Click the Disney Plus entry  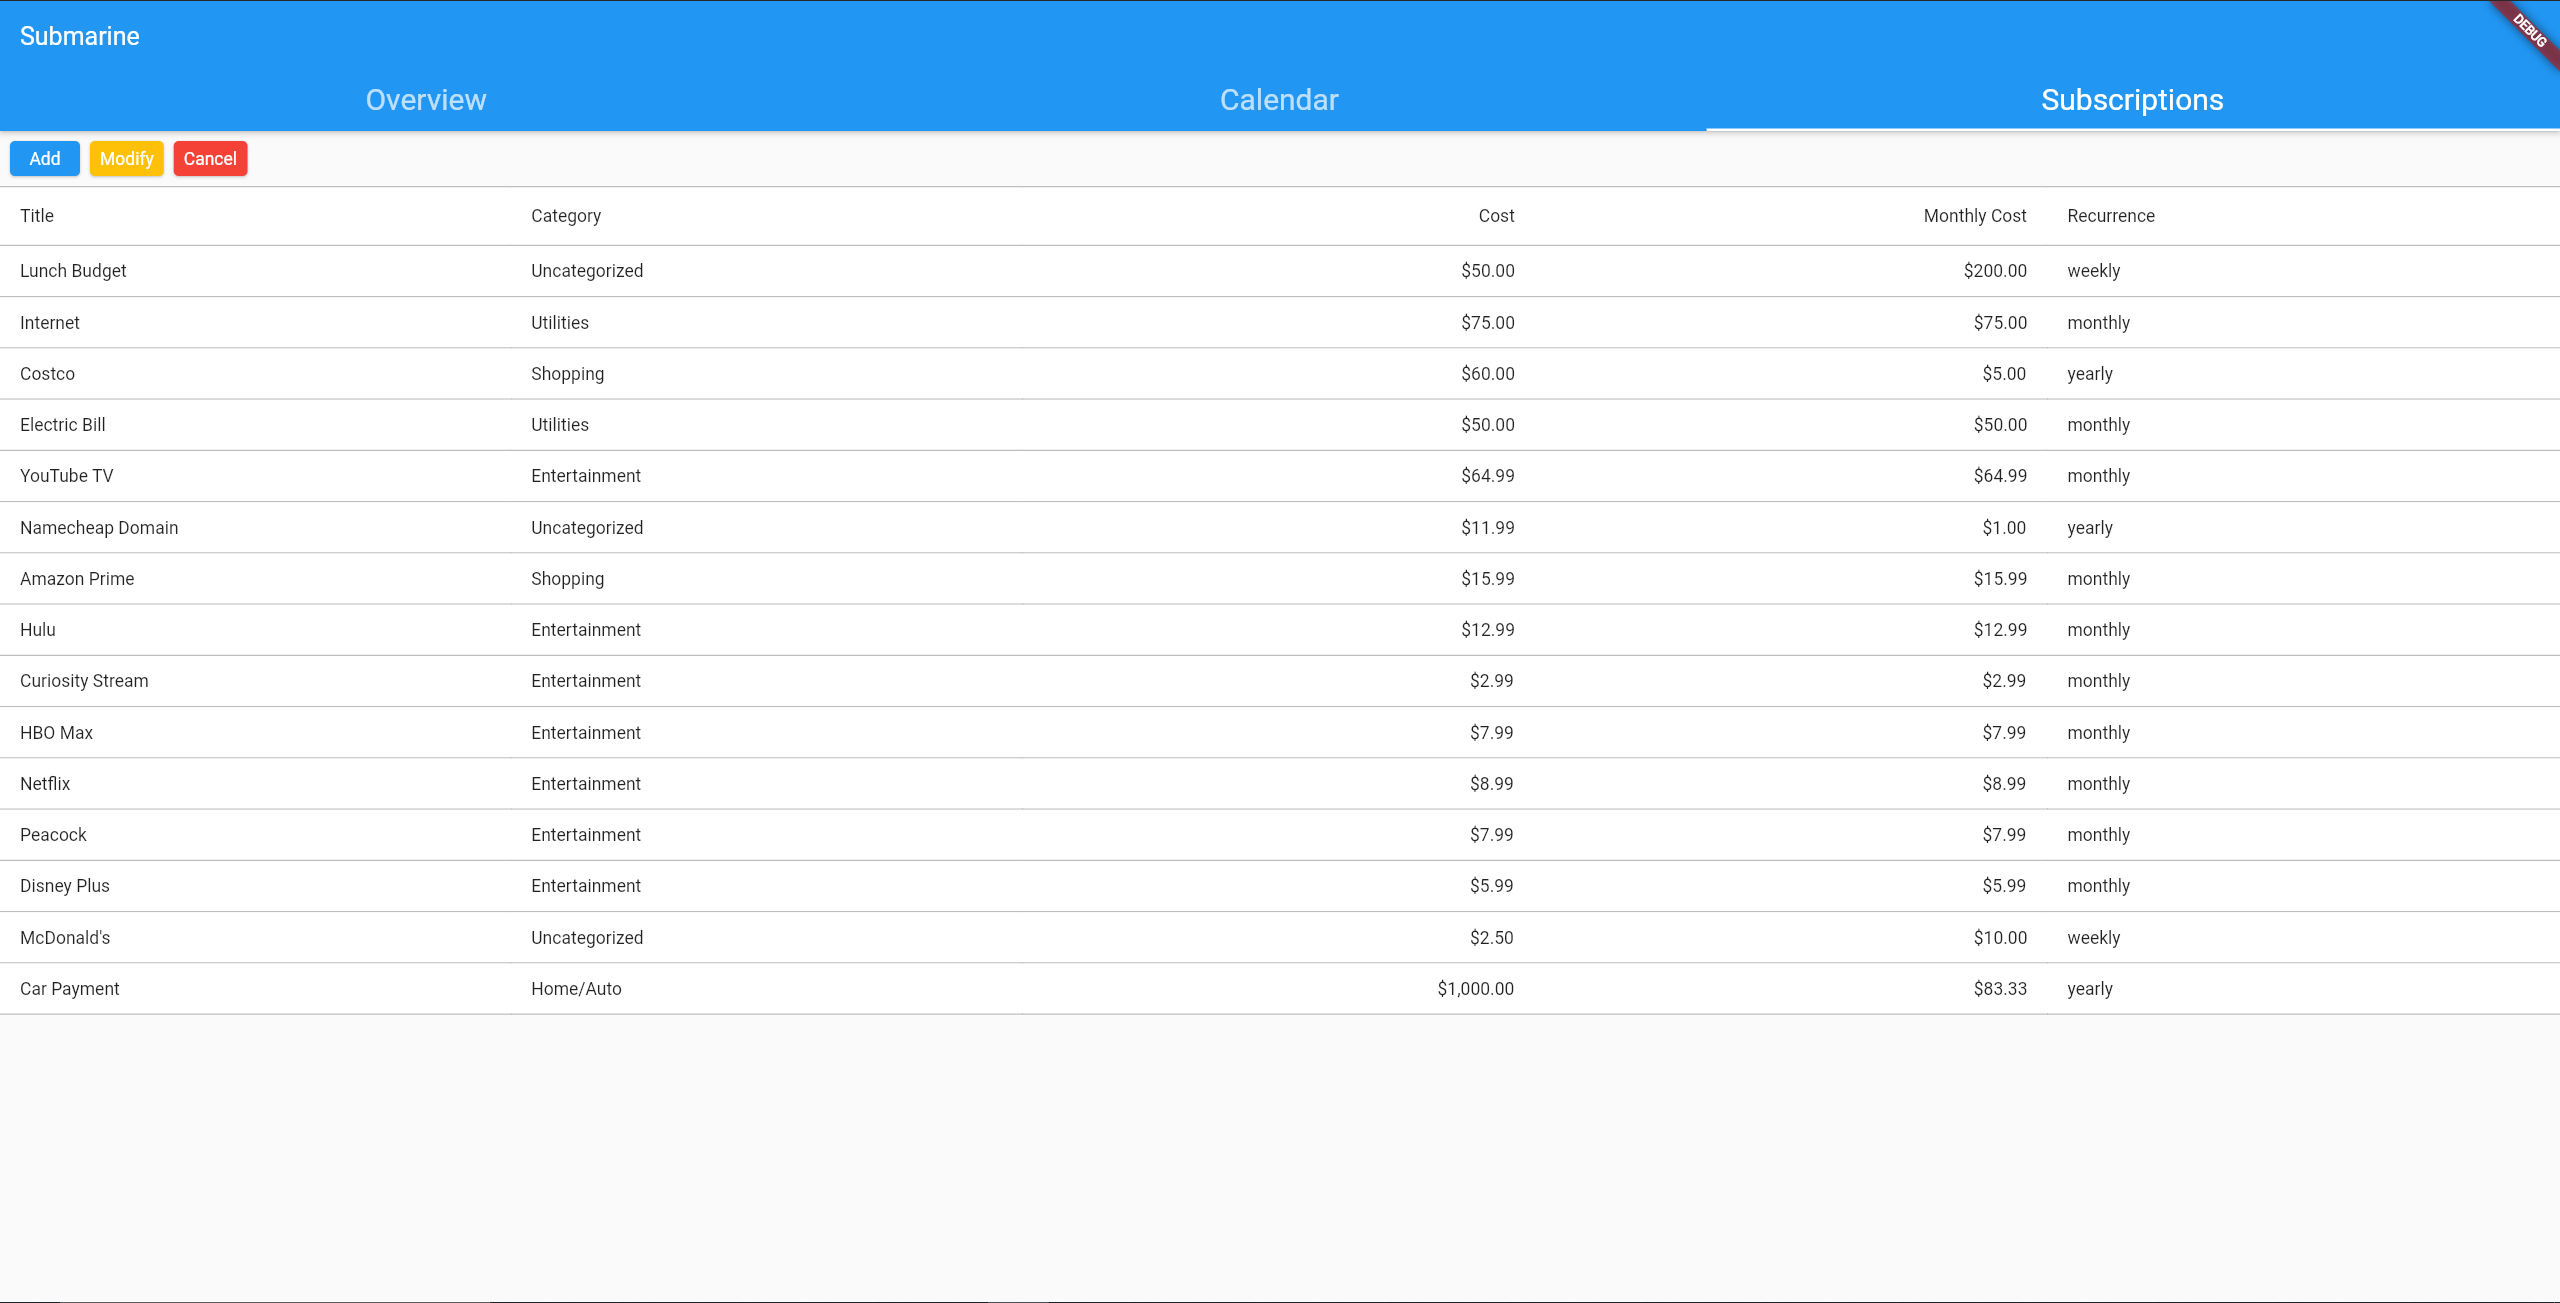click(x=65, y=886)
